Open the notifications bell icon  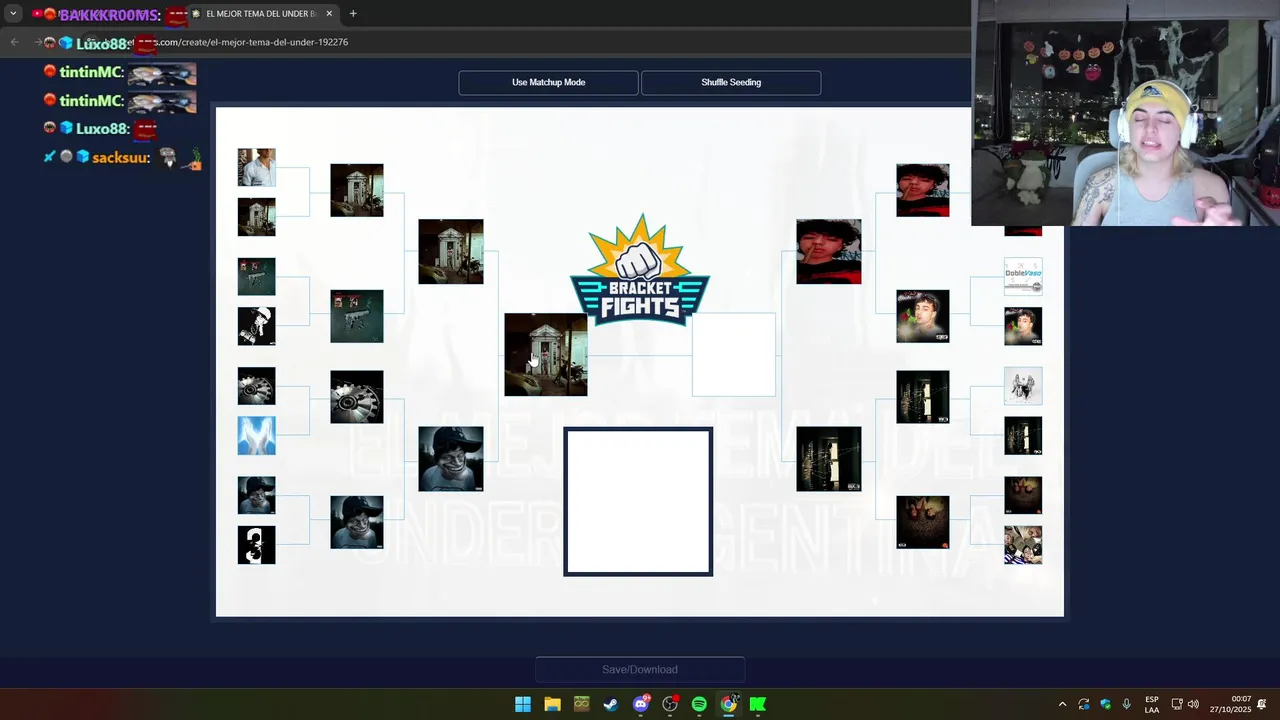click(1262, 704)
